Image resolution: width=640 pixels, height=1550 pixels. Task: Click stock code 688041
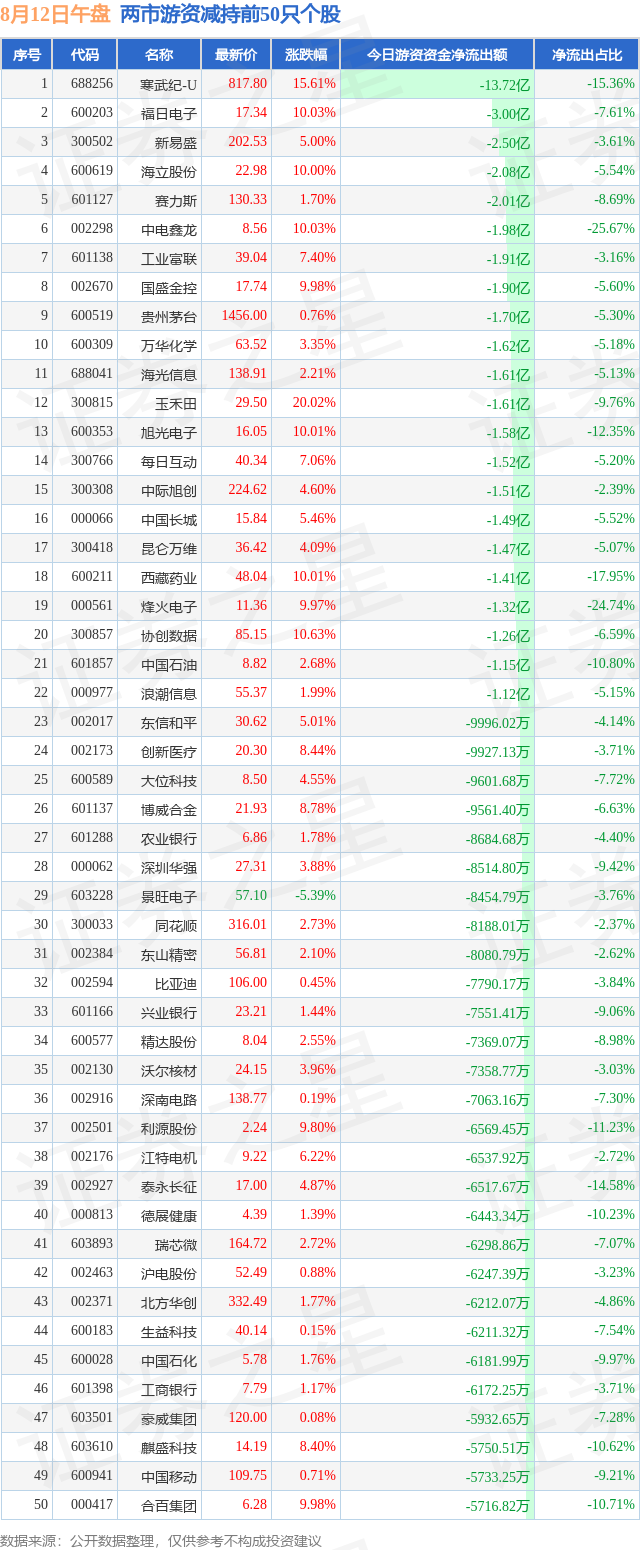pos(91,375)
